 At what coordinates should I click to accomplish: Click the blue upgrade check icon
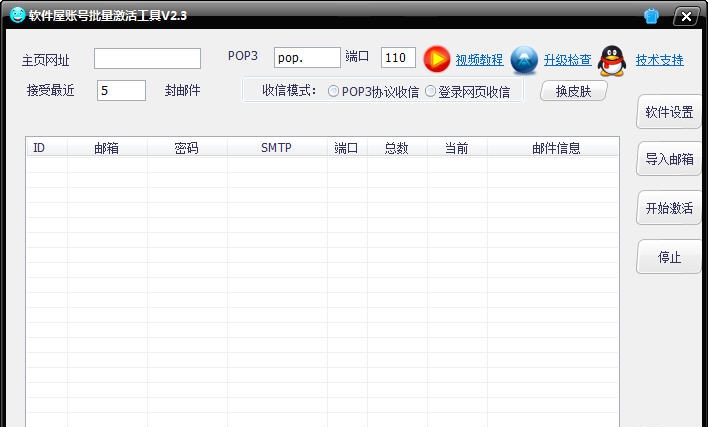[524, 60]
